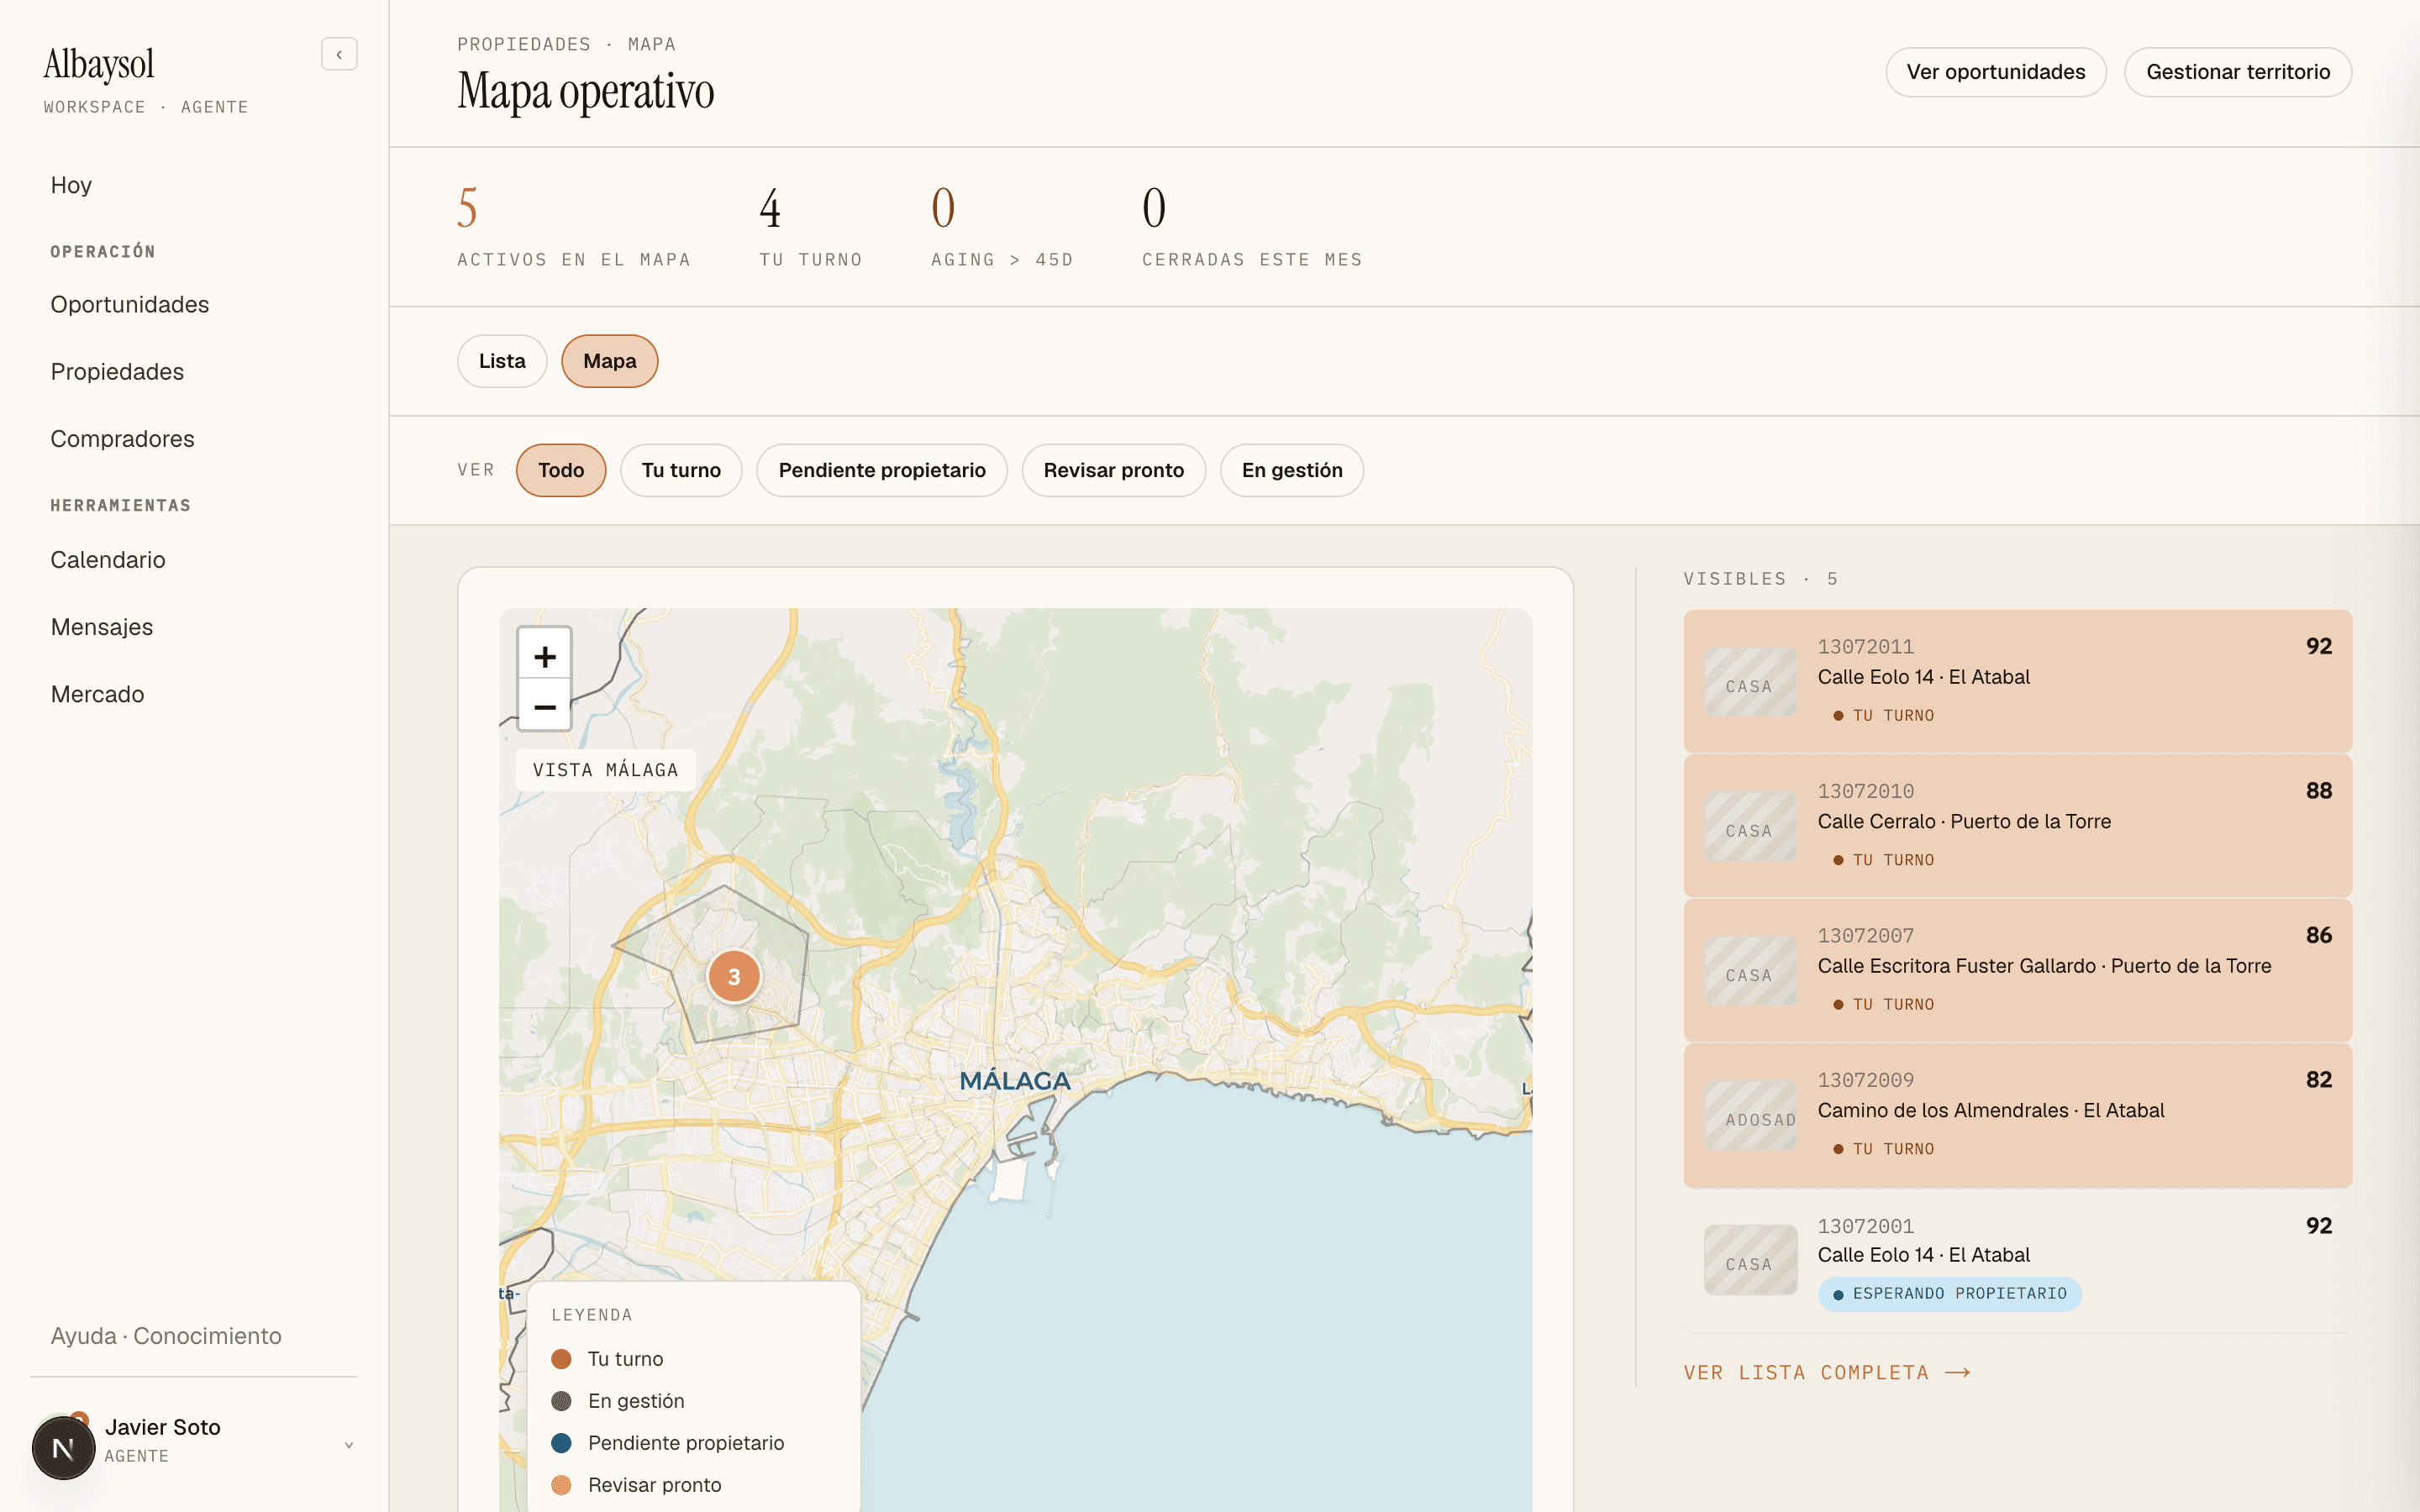
Task: Click the Adosado thumbnail for property 13072009
Action: click(x=1750, y=1115)
